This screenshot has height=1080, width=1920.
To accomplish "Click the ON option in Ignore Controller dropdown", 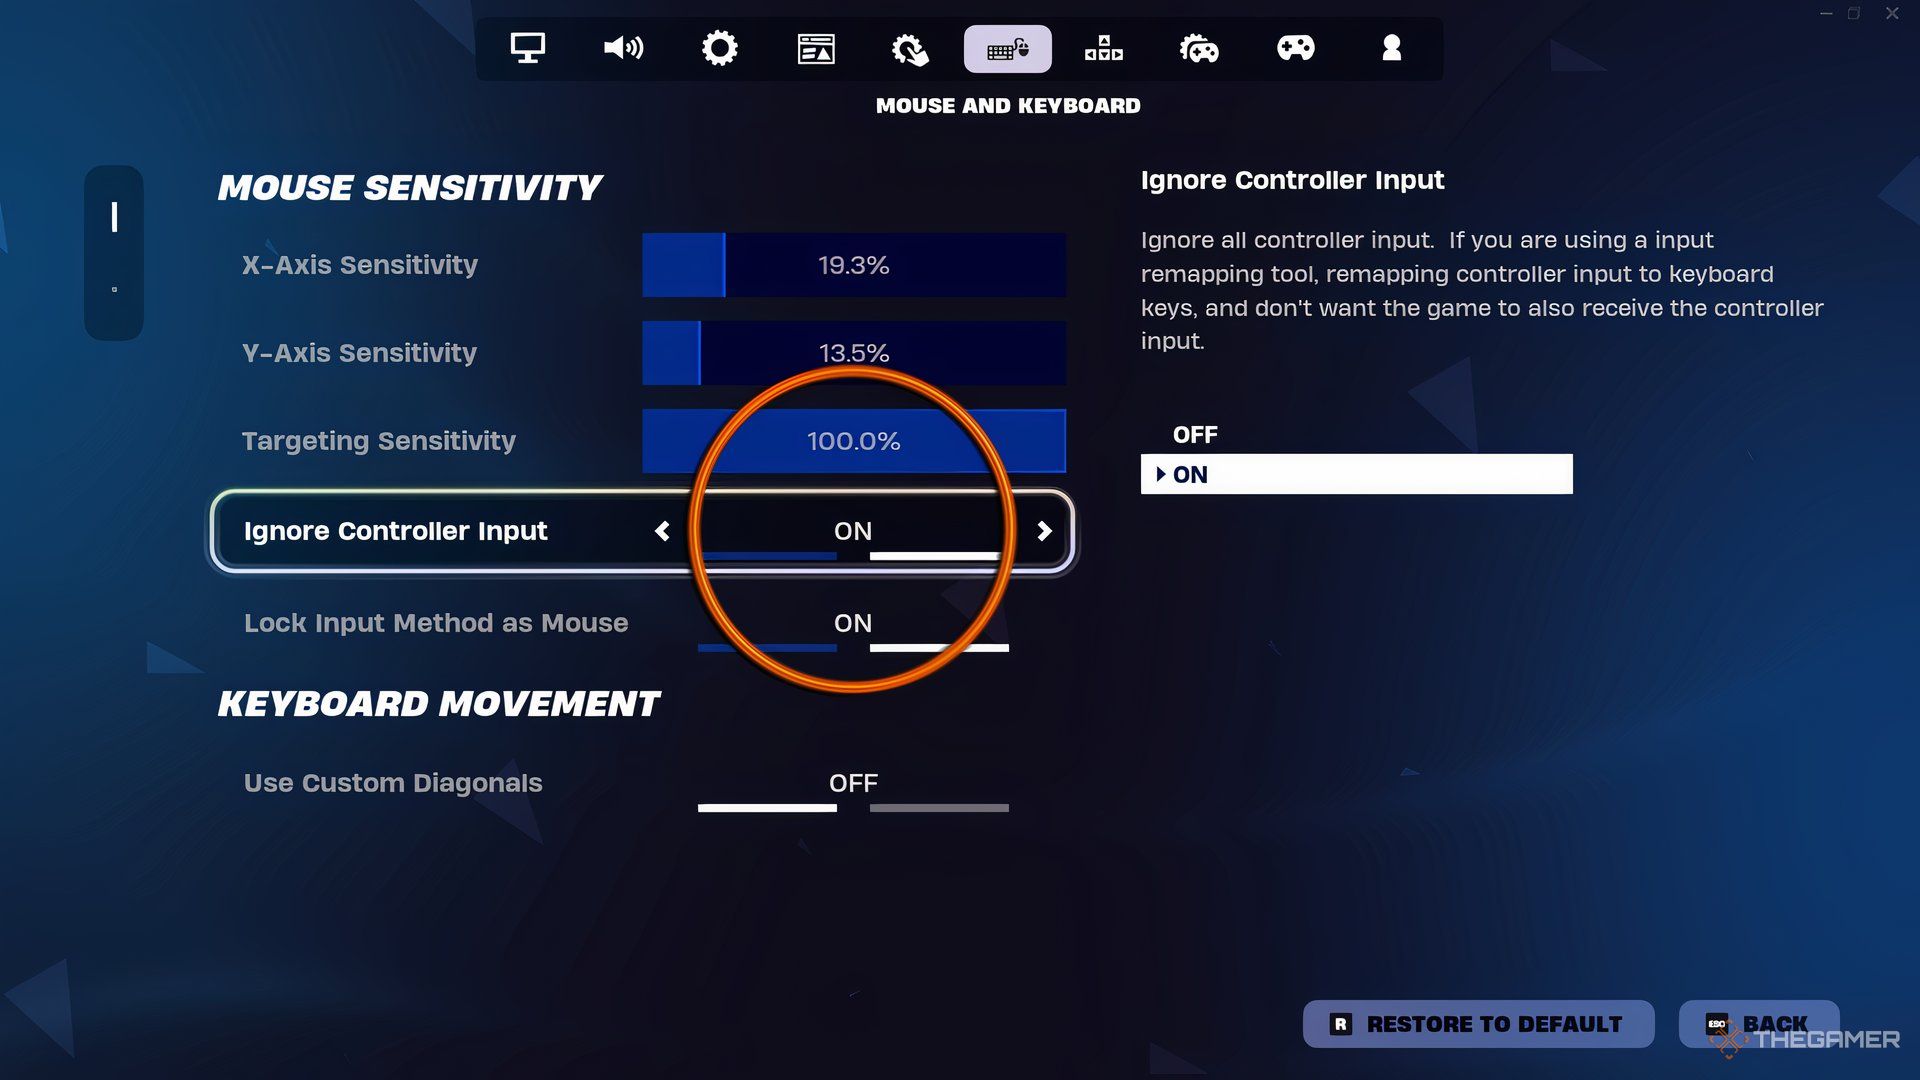I will coord(1356,473).
